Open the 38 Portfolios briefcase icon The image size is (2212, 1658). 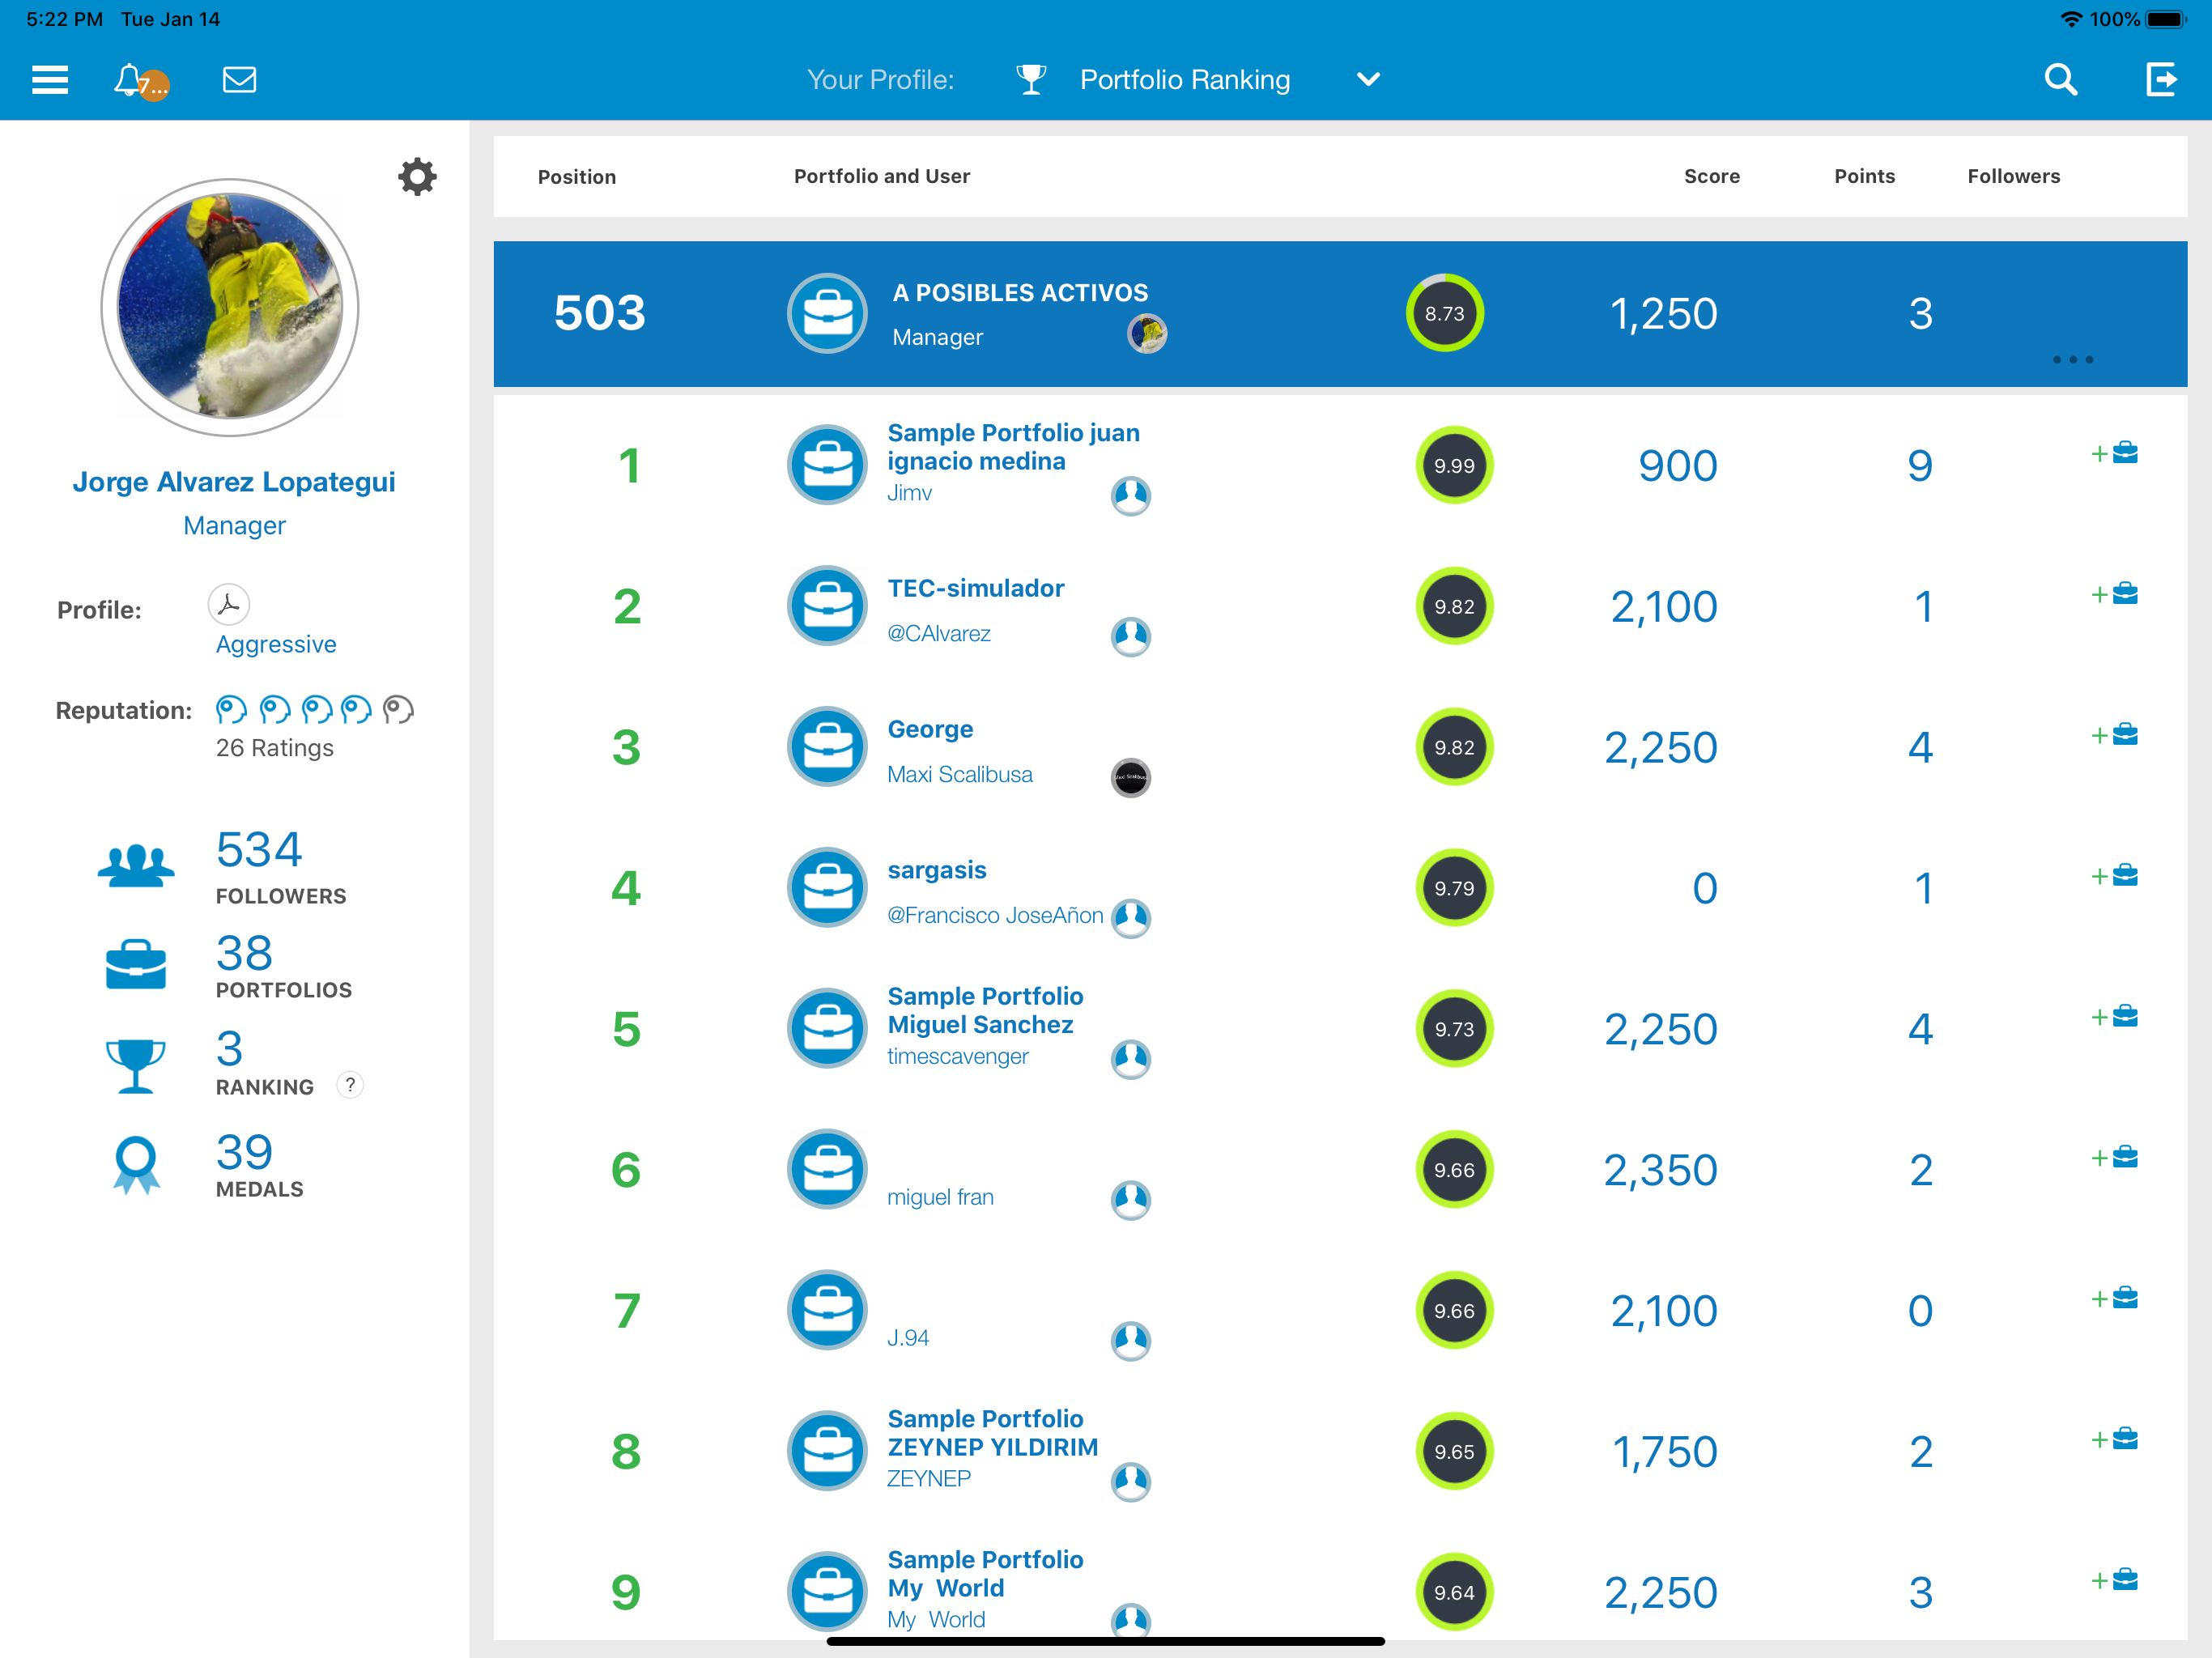tap(136, 964)
